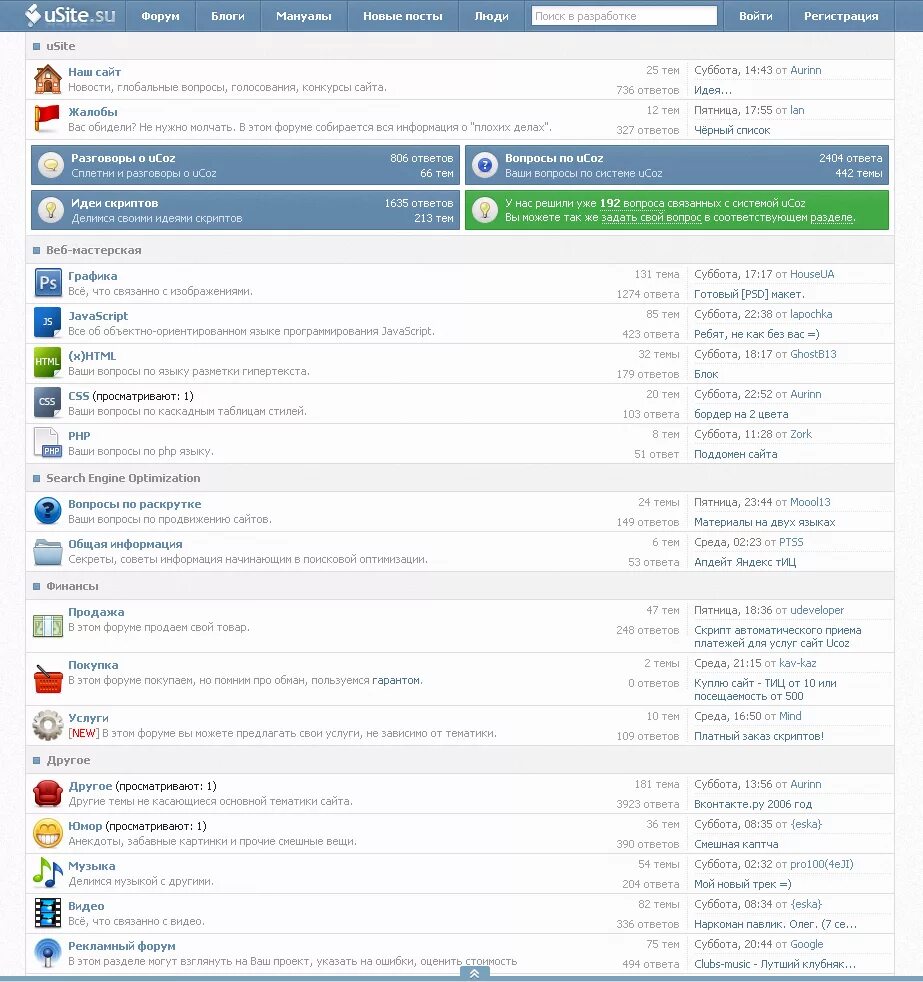Open last post Чёрный список
The height and width of the screenshot is (982, 923).
(732, 130)
